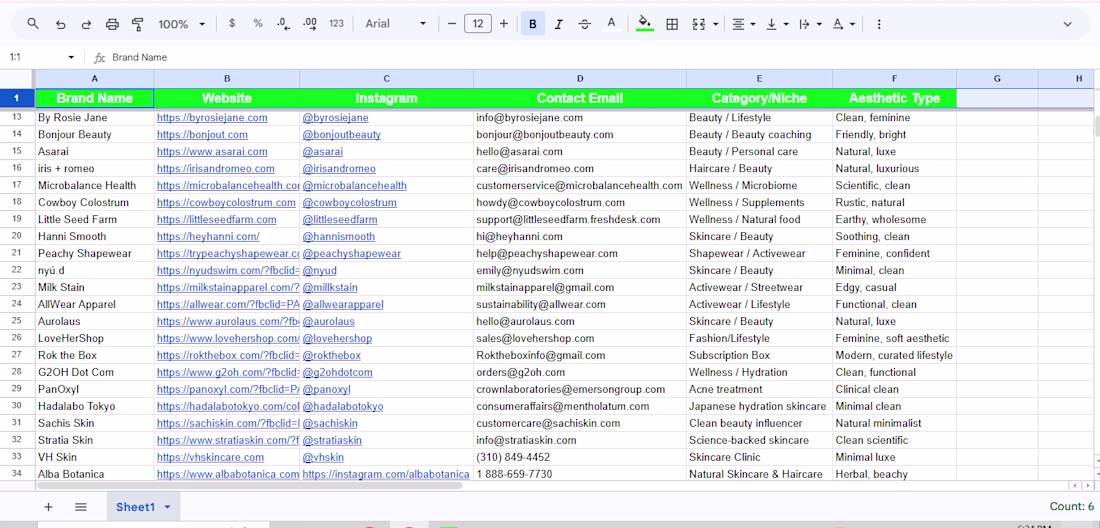Open the heyhanni.com website link
1100x528 pixels.
[208, 236]
